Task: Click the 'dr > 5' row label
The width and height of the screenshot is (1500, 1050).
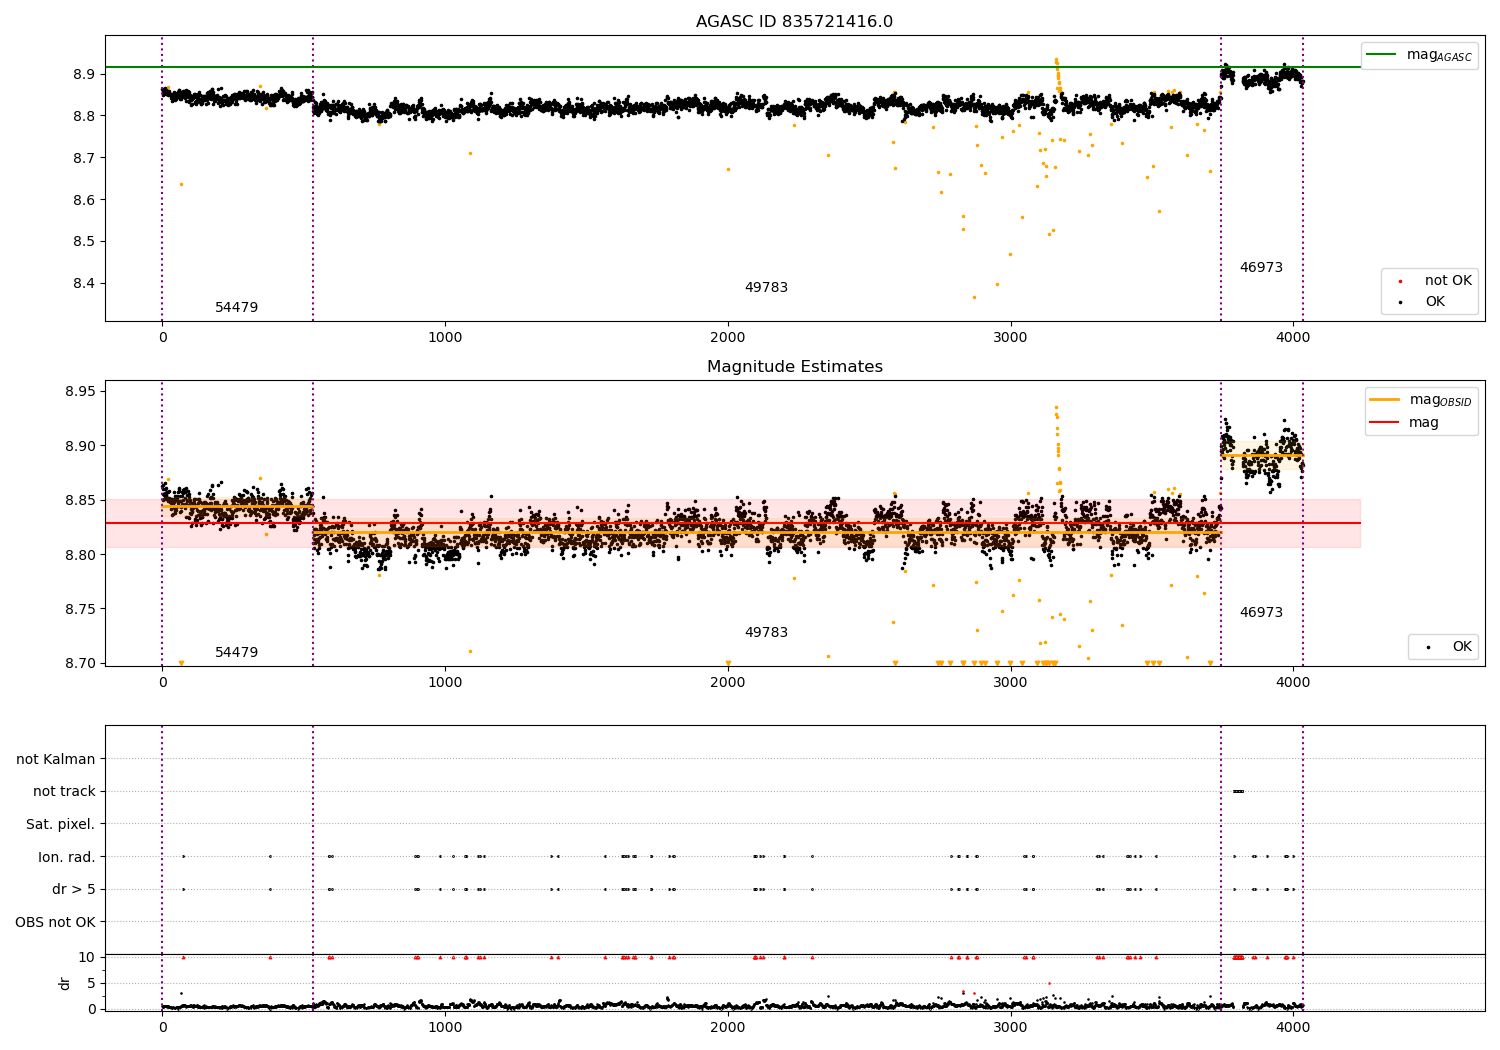Action: (x=74, y=889)
